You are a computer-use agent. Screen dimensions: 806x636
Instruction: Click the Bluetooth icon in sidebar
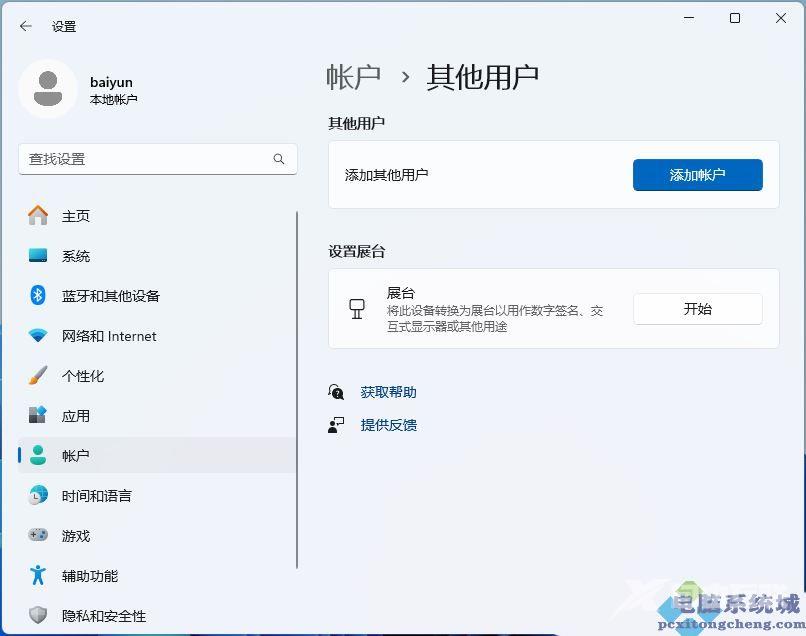click(38, 295)
